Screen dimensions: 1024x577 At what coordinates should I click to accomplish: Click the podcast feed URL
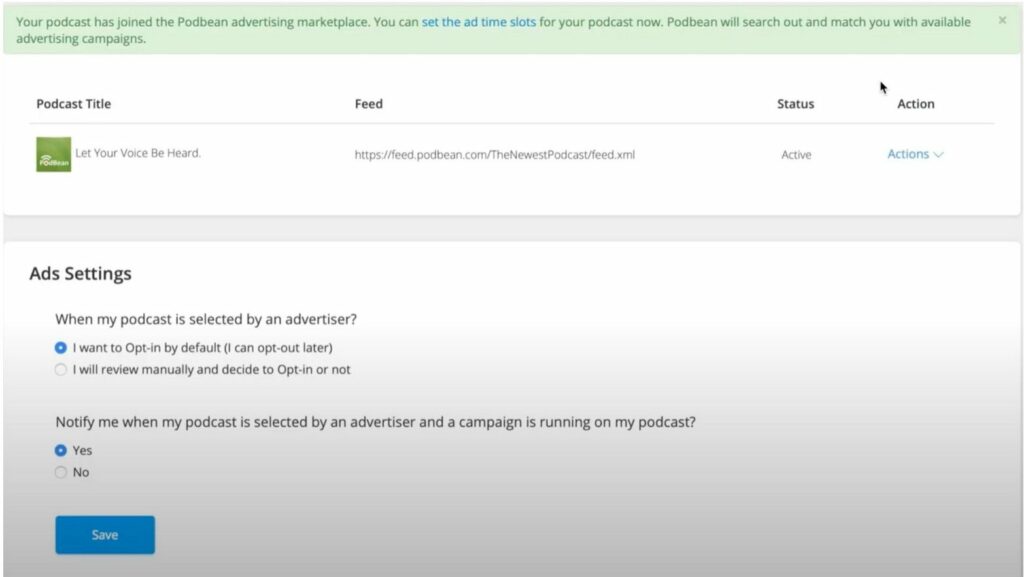[x=494, y=155]
